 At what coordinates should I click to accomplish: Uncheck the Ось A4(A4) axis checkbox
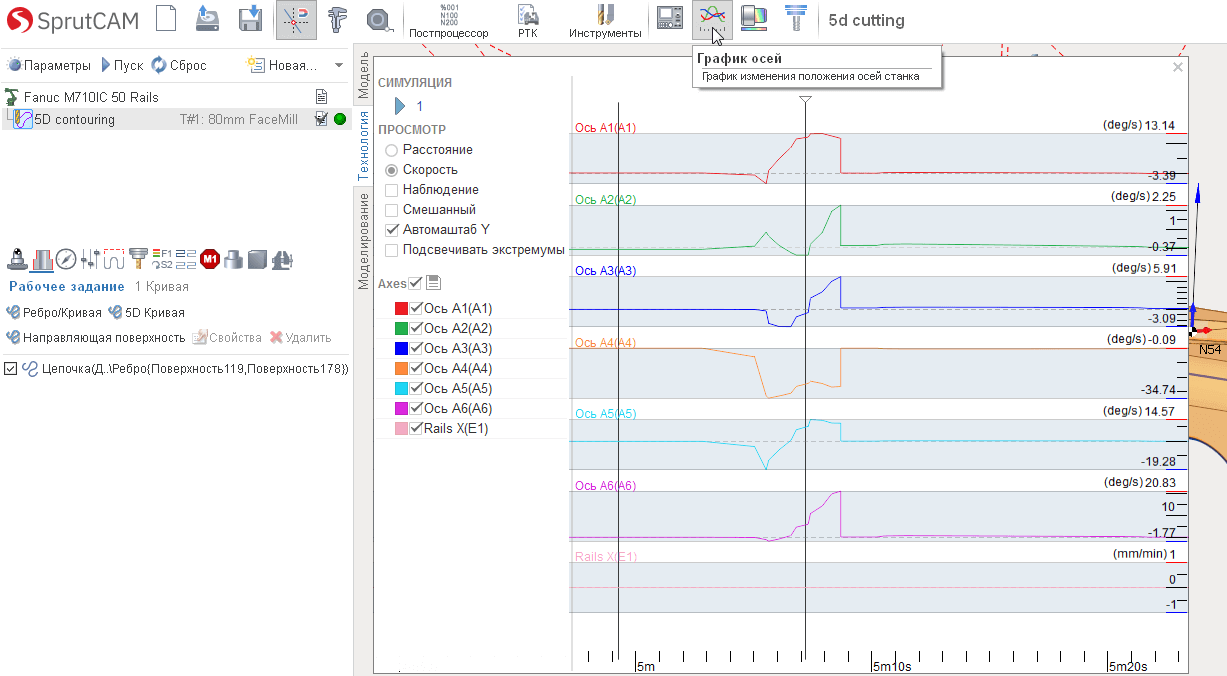click(416, 368)
